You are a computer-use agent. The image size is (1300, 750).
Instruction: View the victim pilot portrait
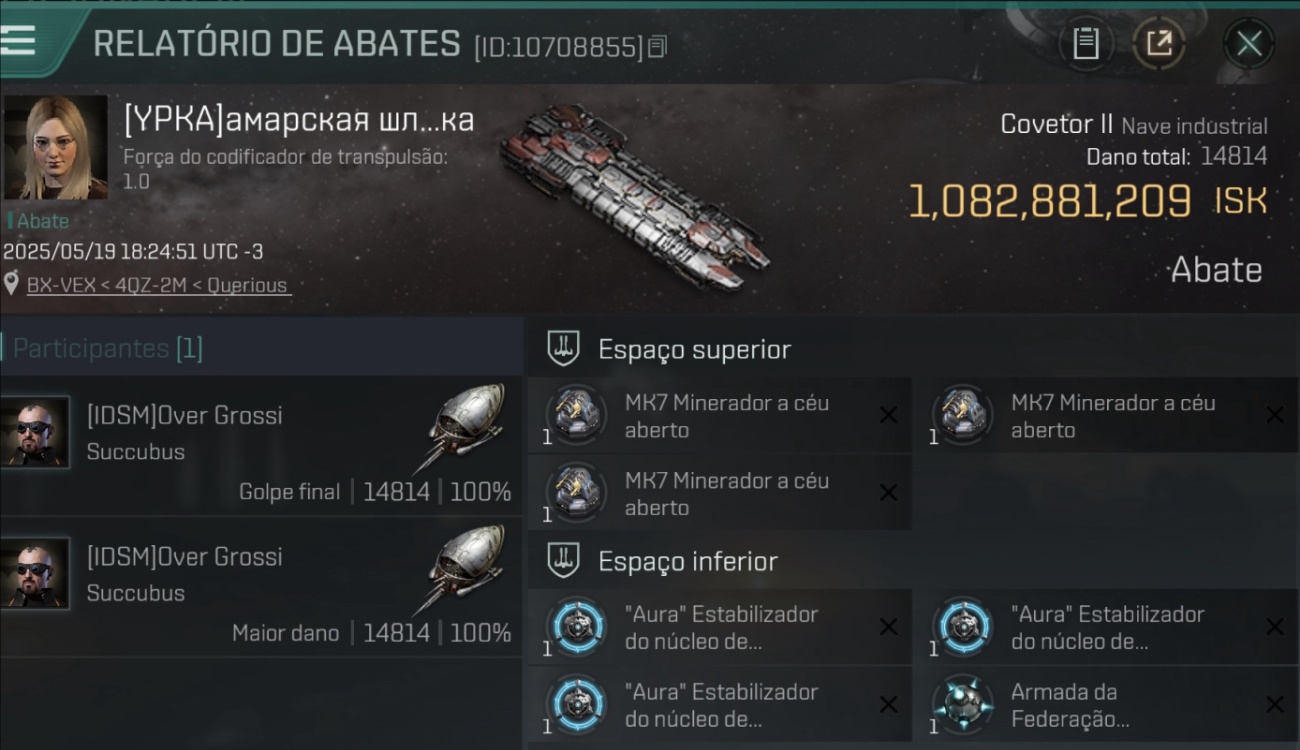55,147
